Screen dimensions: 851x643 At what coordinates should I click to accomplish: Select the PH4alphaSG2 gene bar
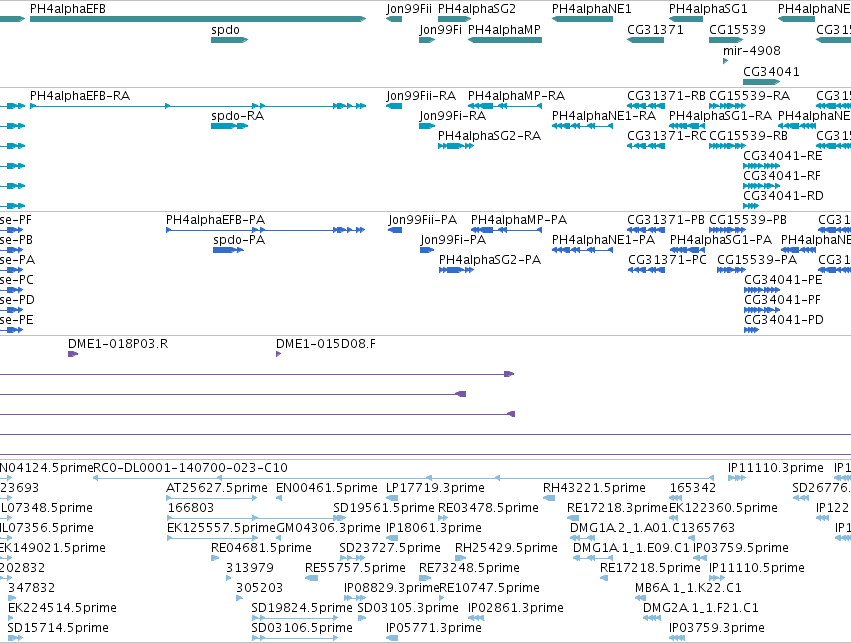455,19
